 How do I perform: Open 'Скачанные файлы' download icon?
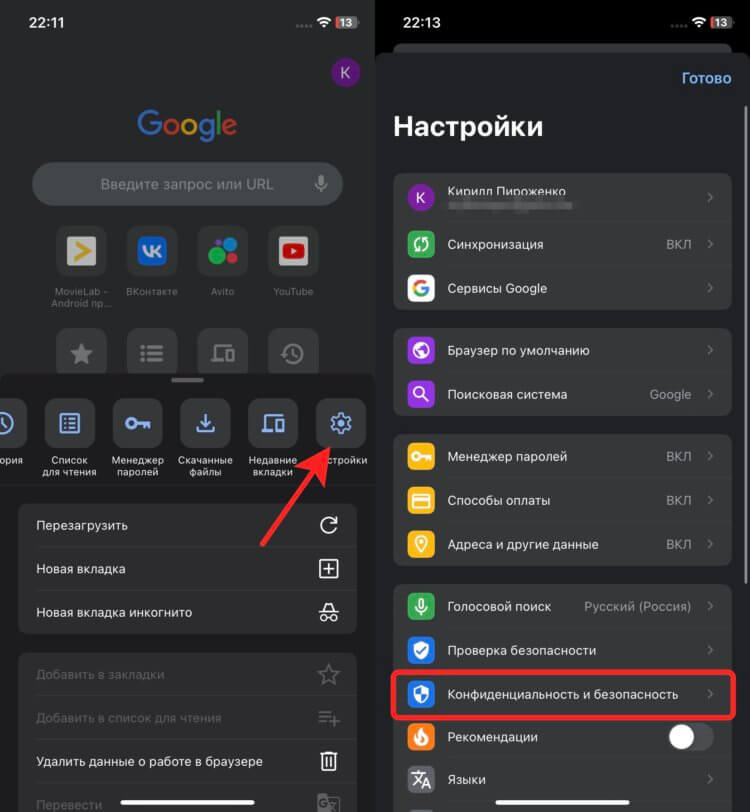pyautogui.click(x=205, y=423)
